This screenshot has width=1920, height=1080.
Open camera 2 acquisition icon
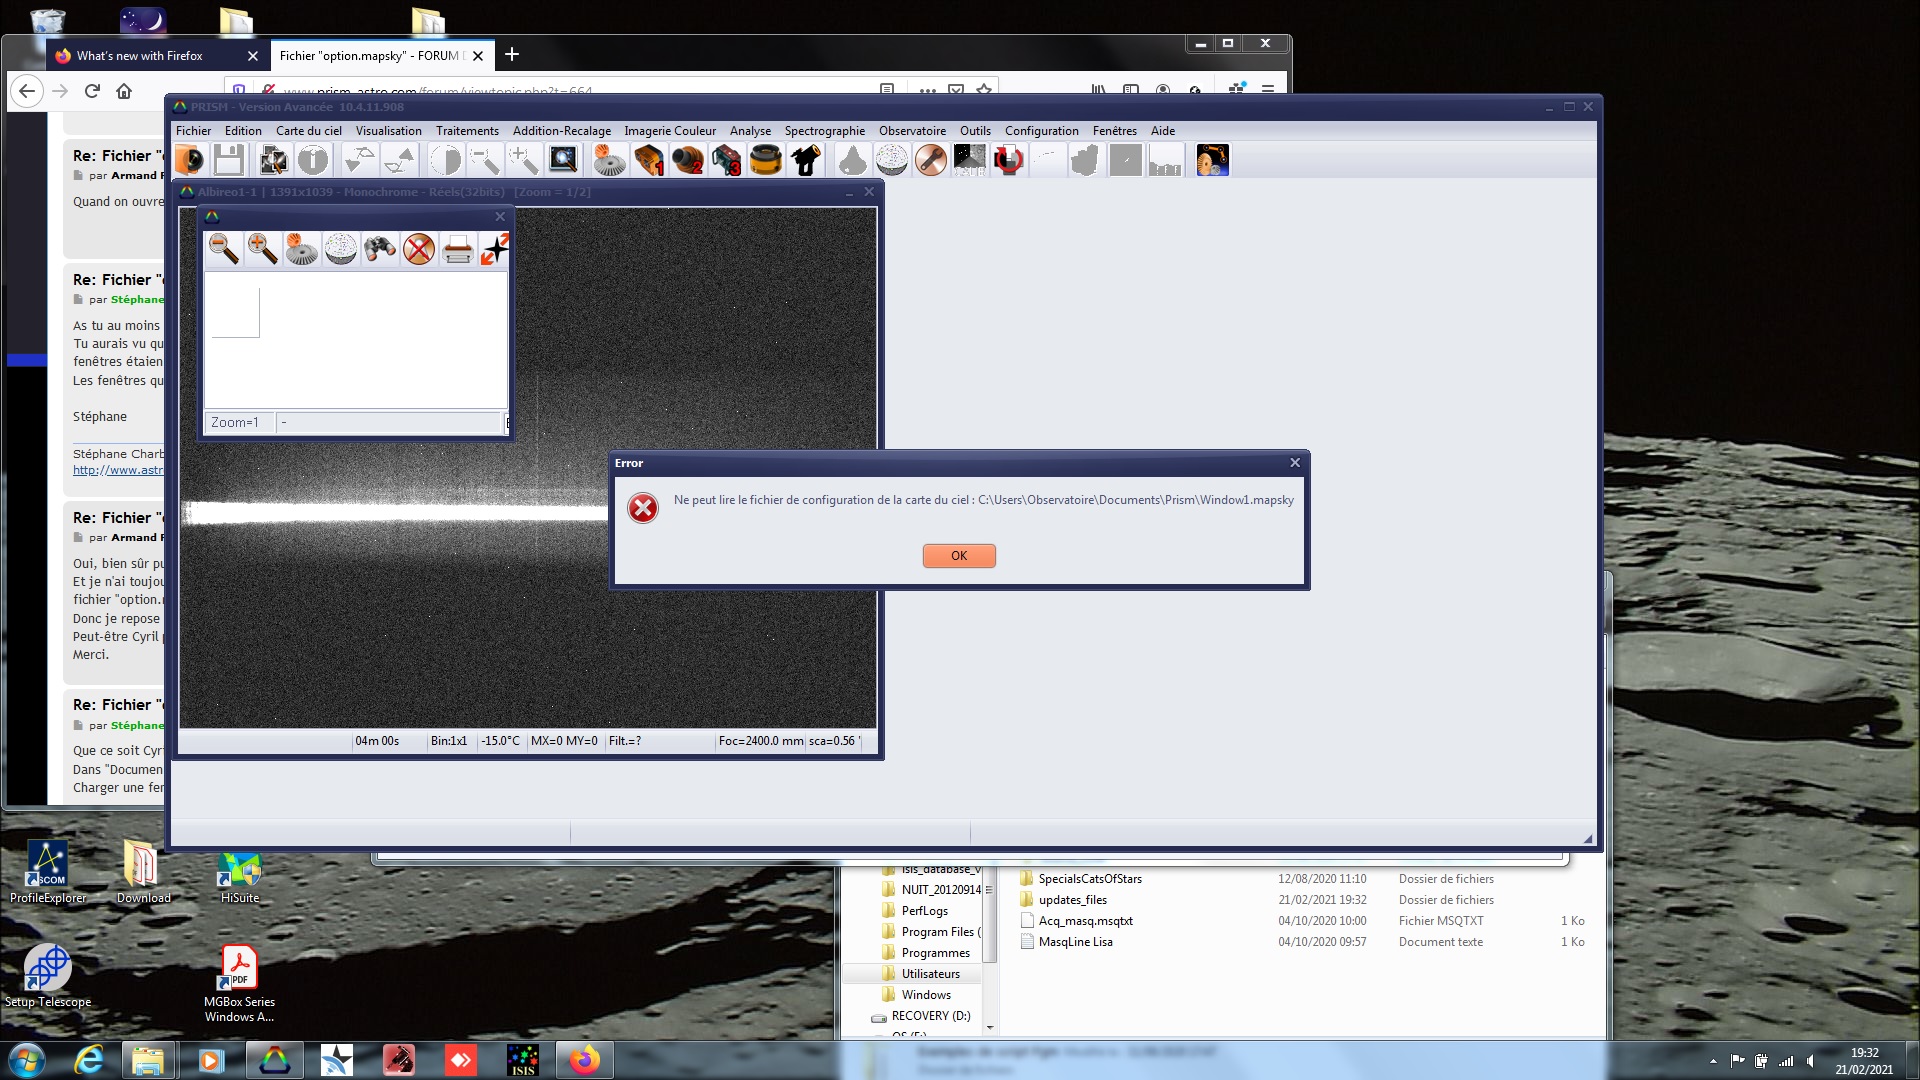coord(687,160)
